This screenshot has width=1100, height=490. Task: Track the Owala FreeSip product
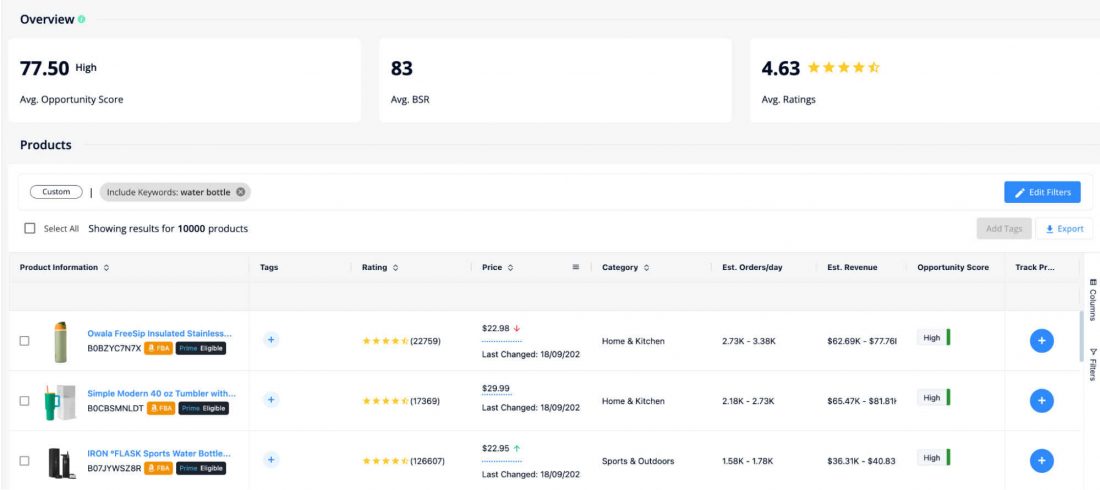(1041, 340)
